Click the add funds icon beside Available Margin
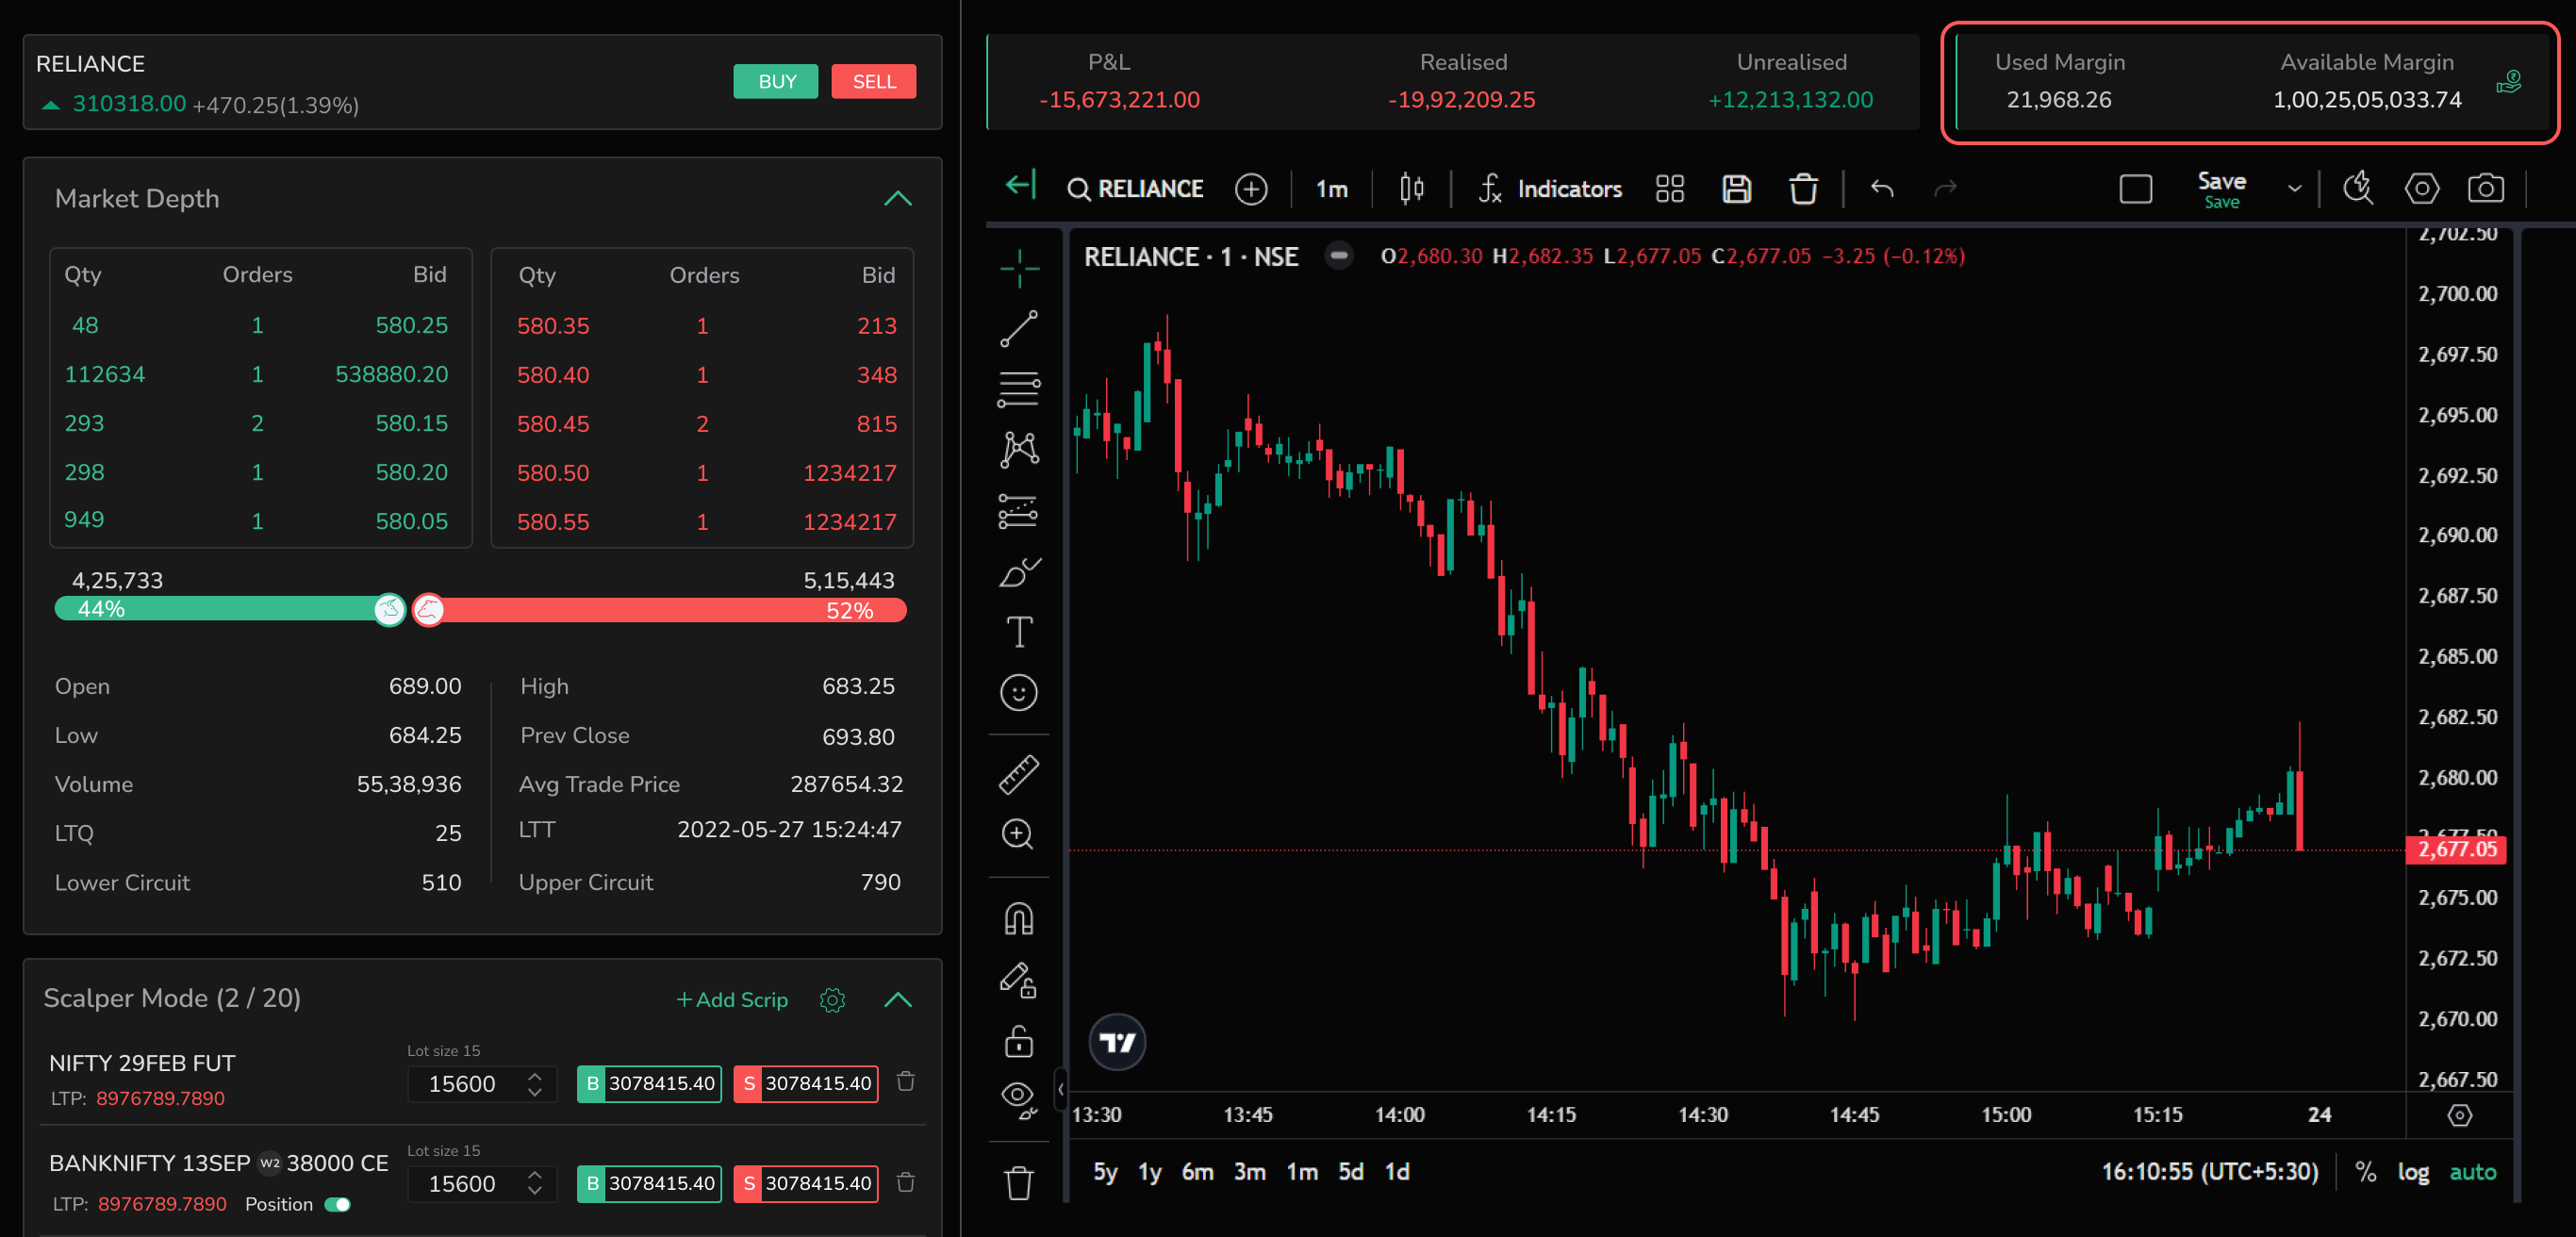This screenshot has height=1237, width=2576. pos(2509,82)
